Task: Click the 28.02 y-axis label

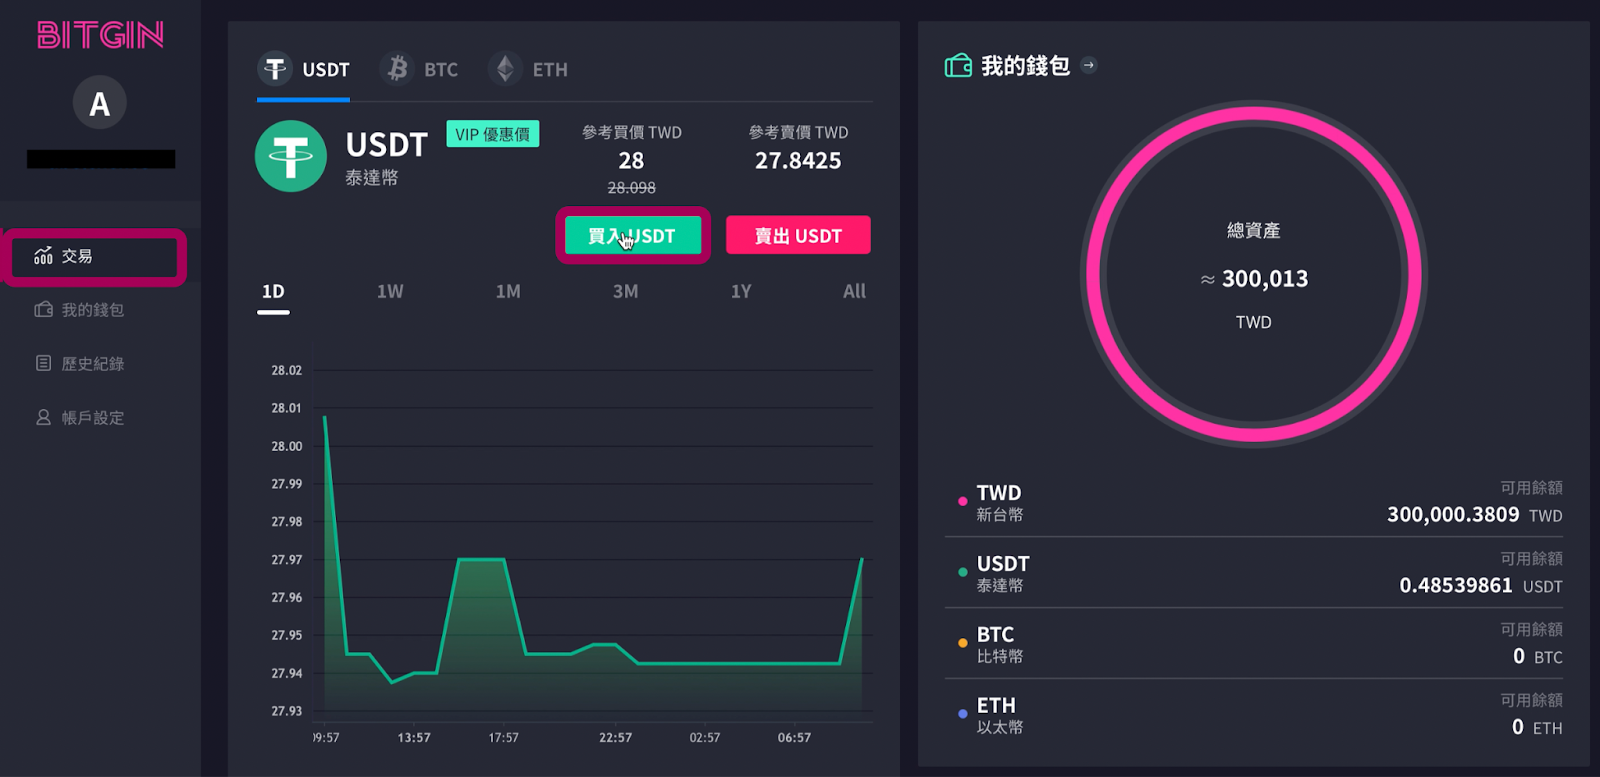Action: coord(286,370)
